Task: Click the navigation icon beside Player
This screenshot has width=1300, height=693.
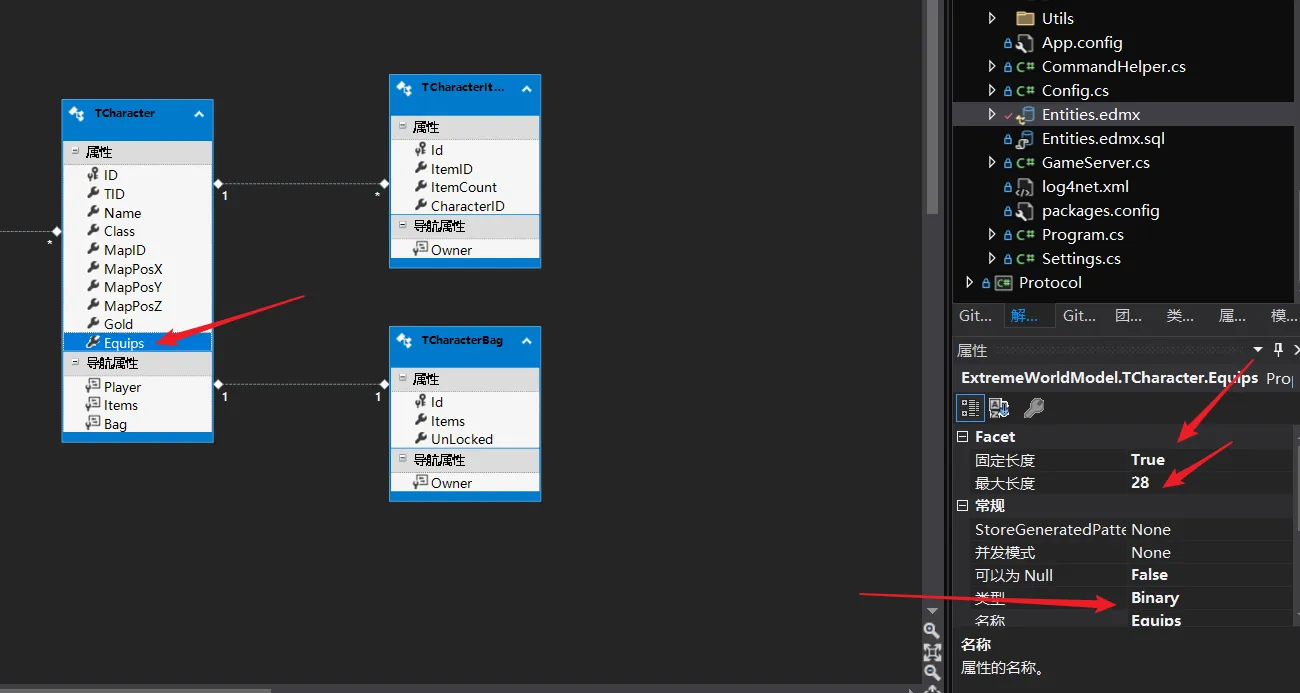Action: (x=94, y=387)
